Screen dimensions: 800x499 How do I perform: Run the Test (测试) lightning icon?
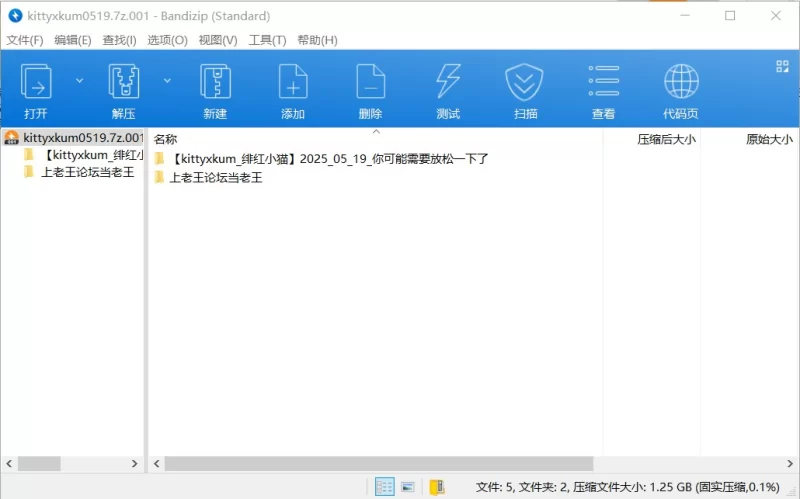tap(448, 82)
